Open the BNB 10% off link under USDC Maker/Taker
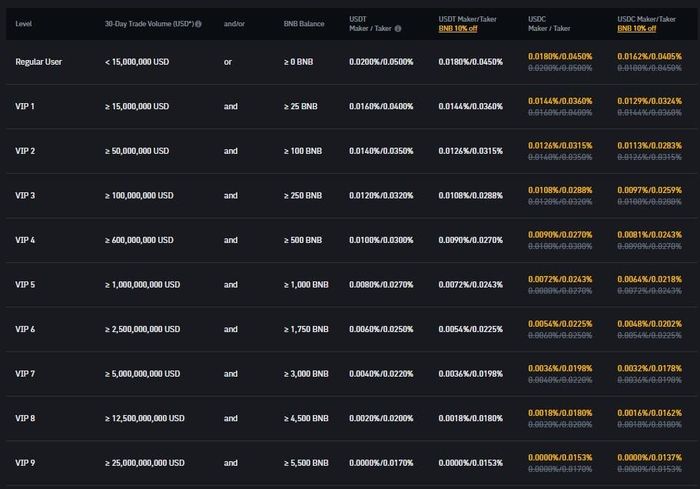The height and width of the screenshot is (489, 700). tap(636, 29)
